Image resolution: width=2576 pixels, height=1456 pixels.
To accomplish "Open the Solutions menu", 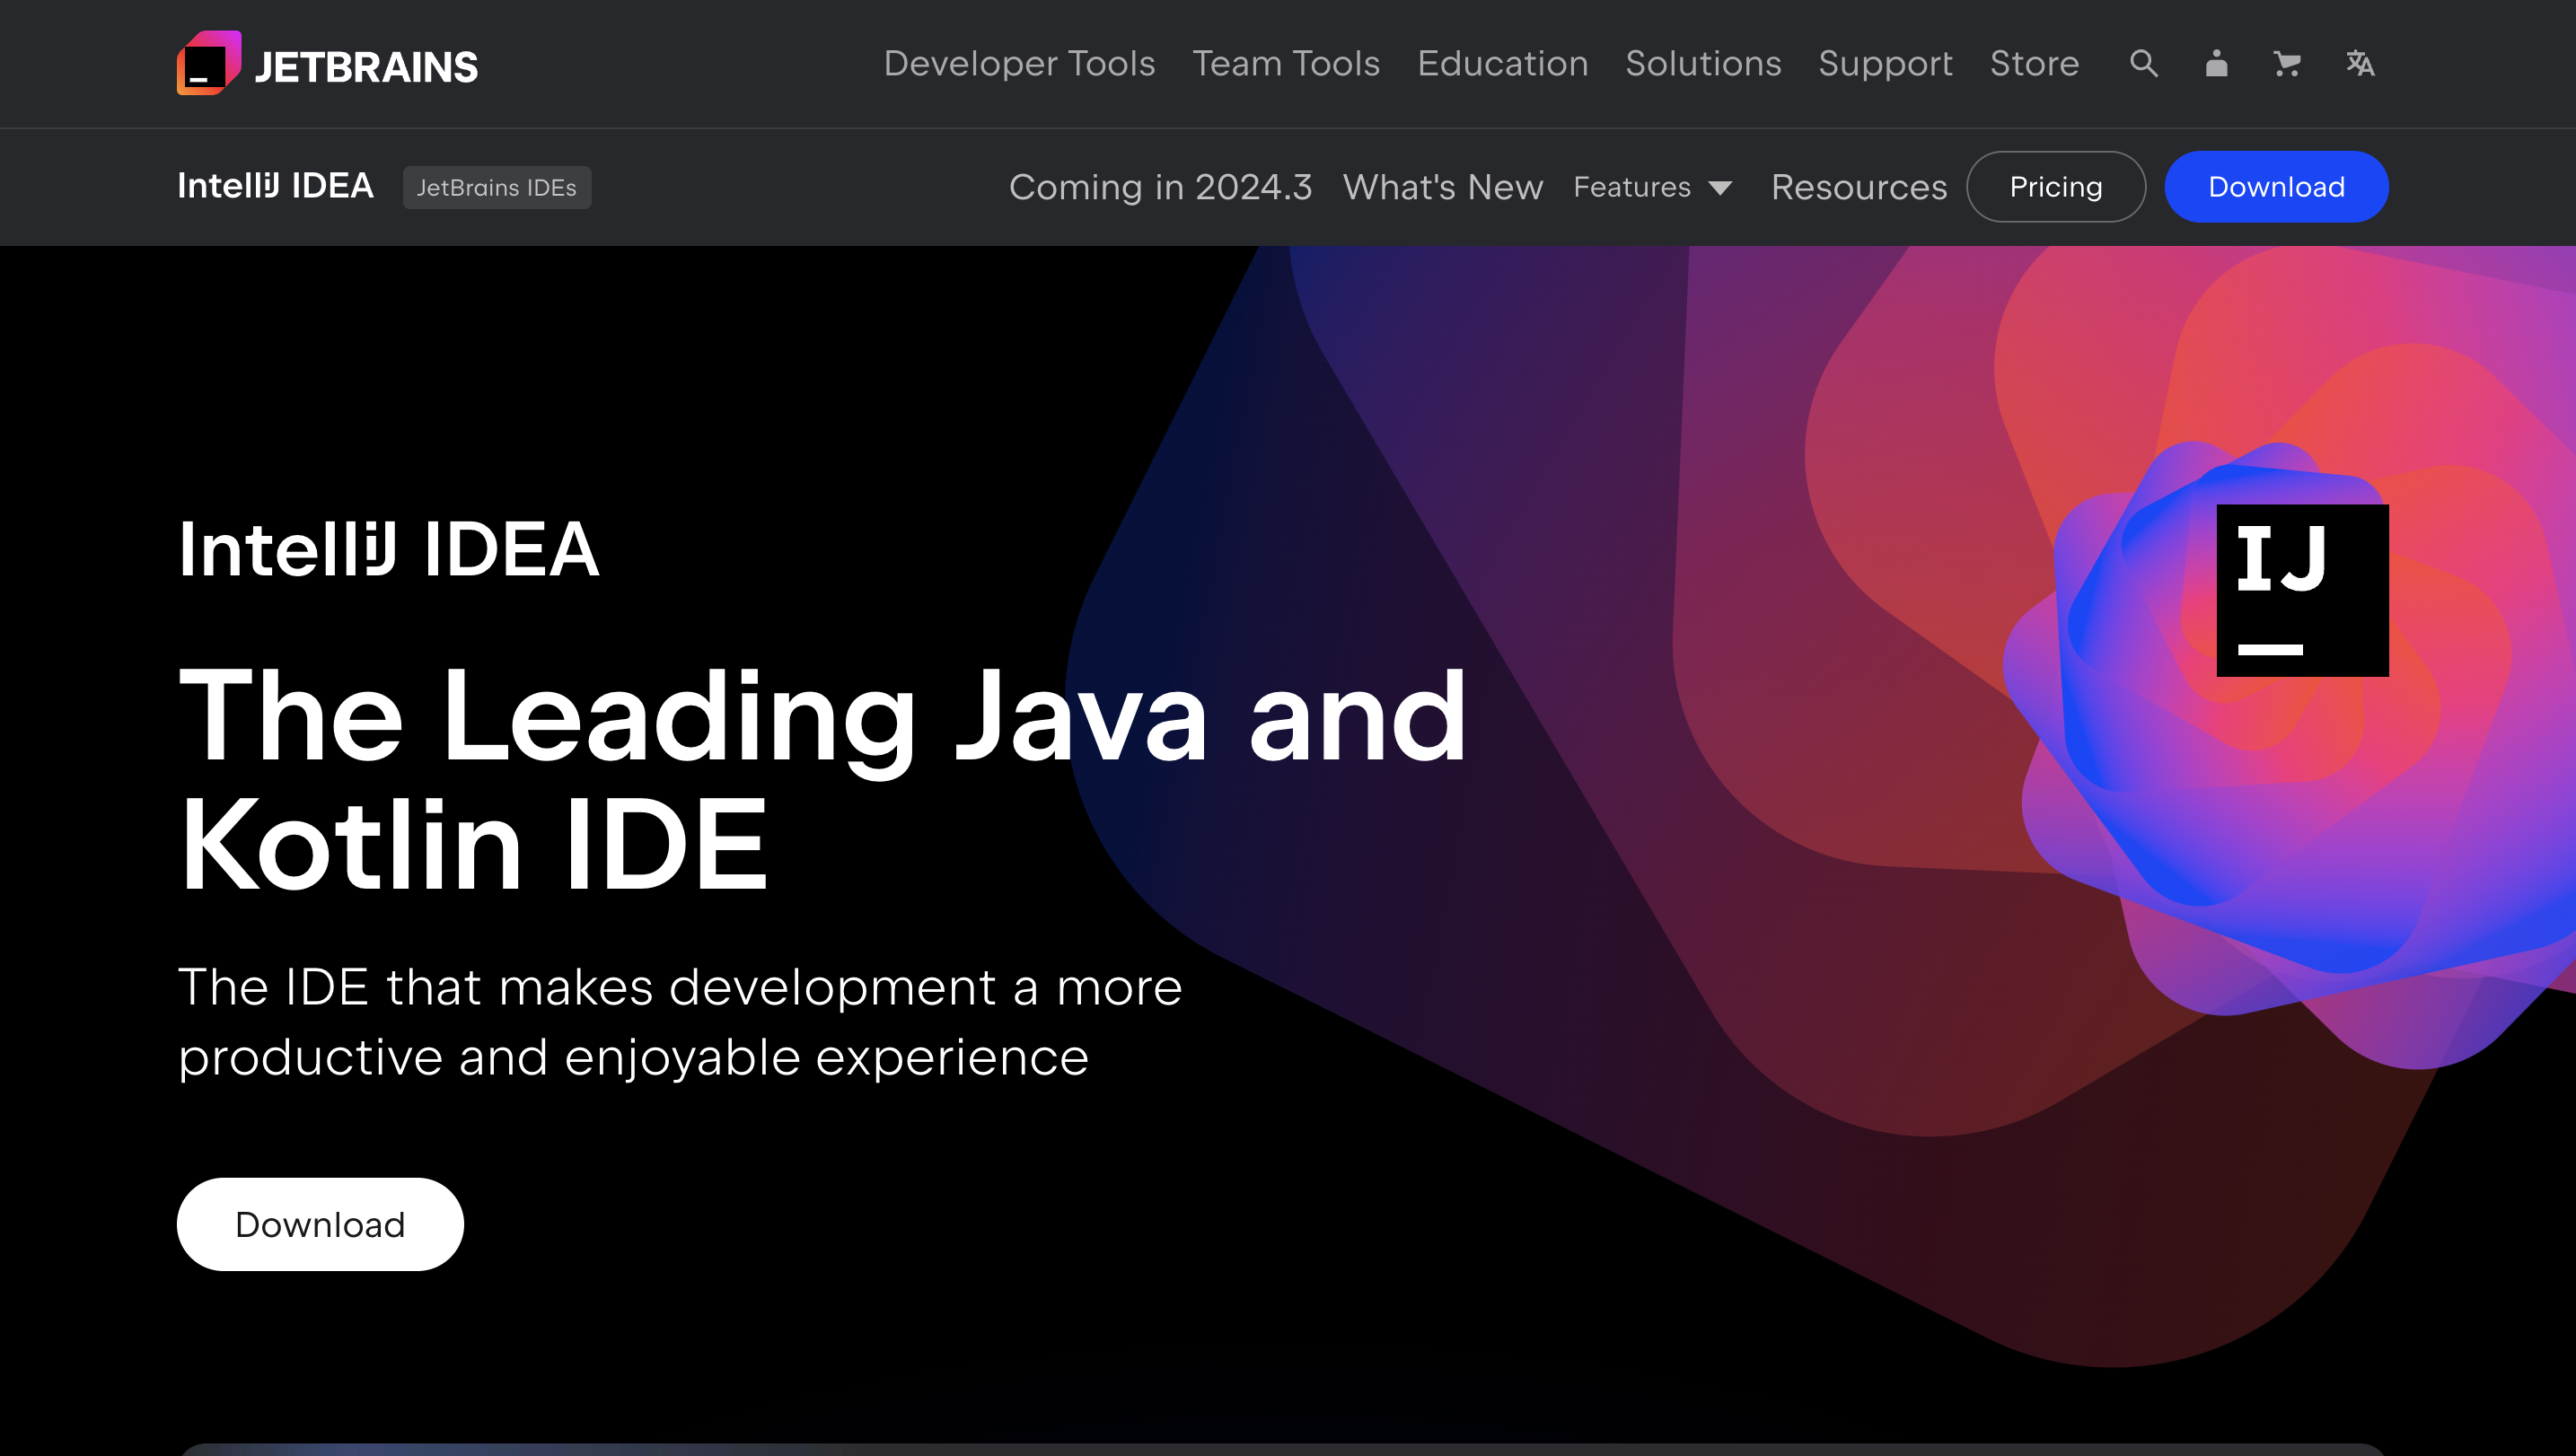I will point(1703,64).
